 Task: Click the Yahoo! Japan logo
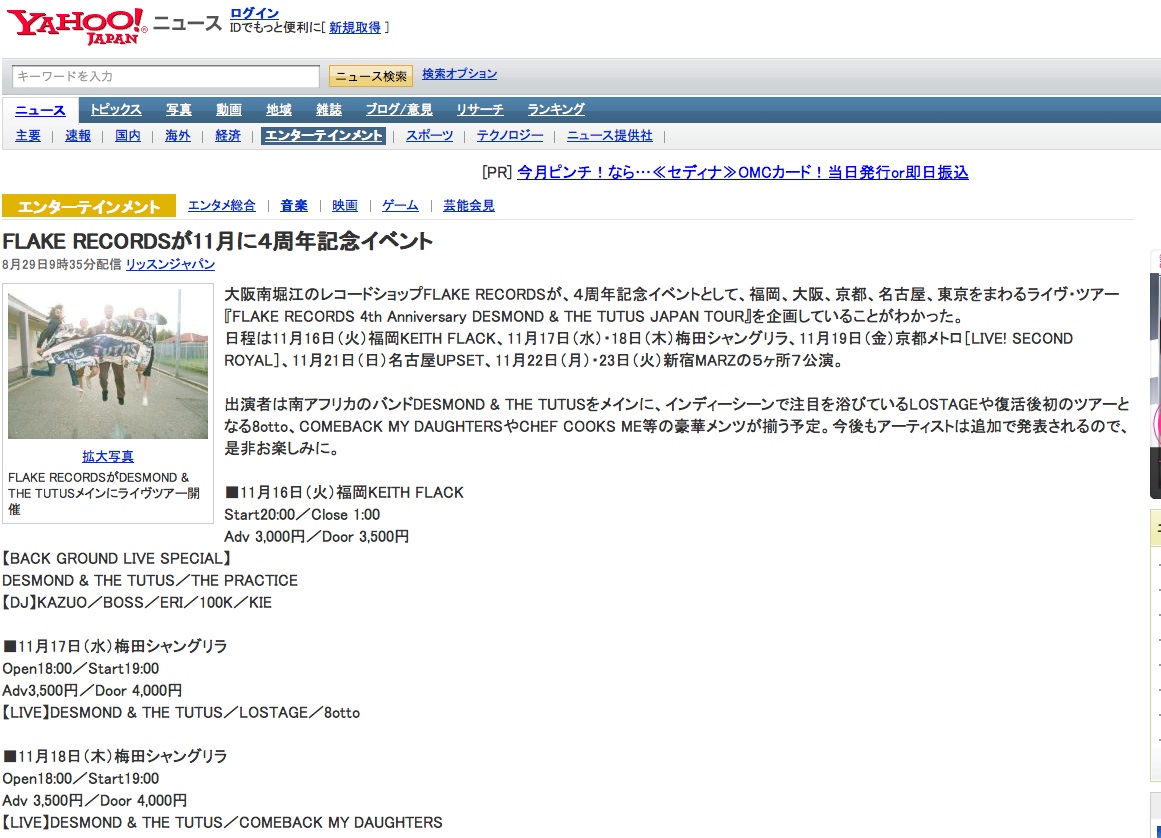click(x=76, y=27)
